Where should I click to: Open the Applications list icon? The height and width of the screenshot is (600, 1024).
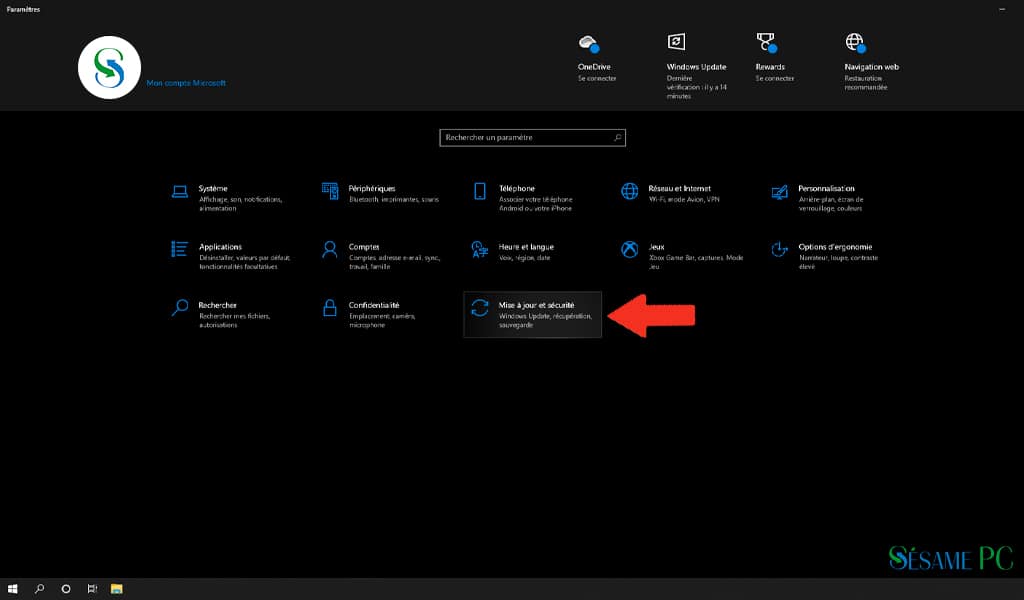click(180, 249)
